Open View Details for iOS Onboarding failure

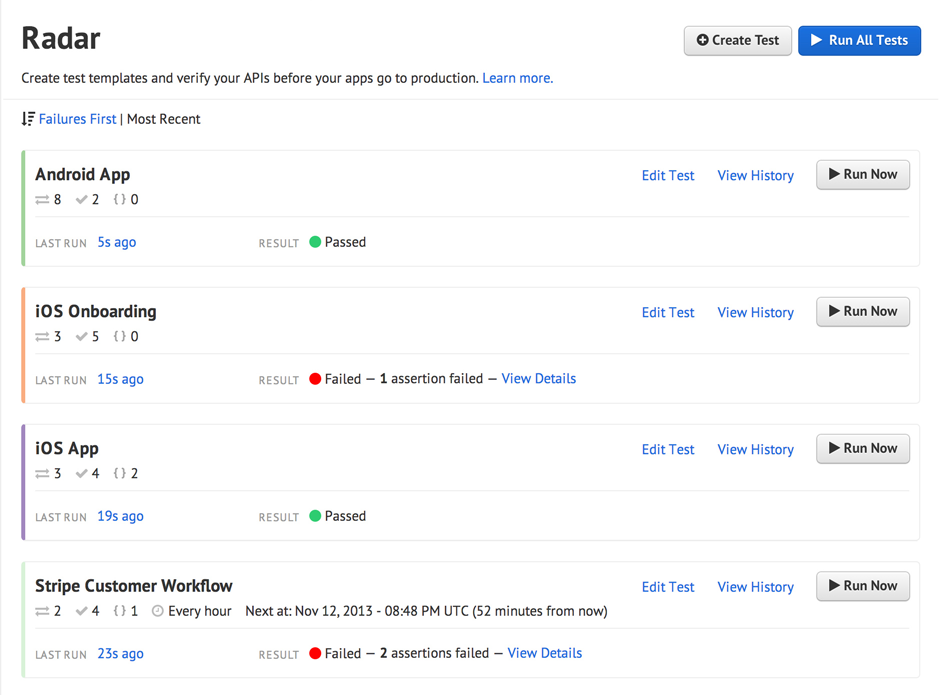click(x=538, y=379)
